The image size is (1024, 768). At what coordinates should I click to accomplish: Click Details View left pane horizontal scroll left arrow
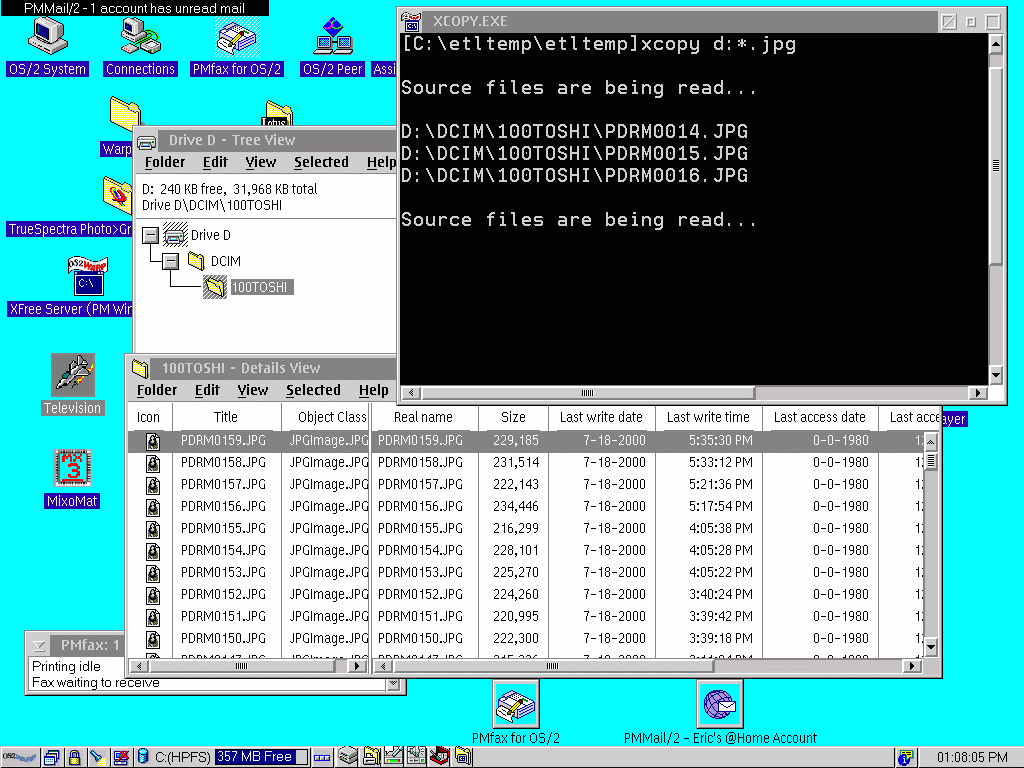tap(138, 666)
